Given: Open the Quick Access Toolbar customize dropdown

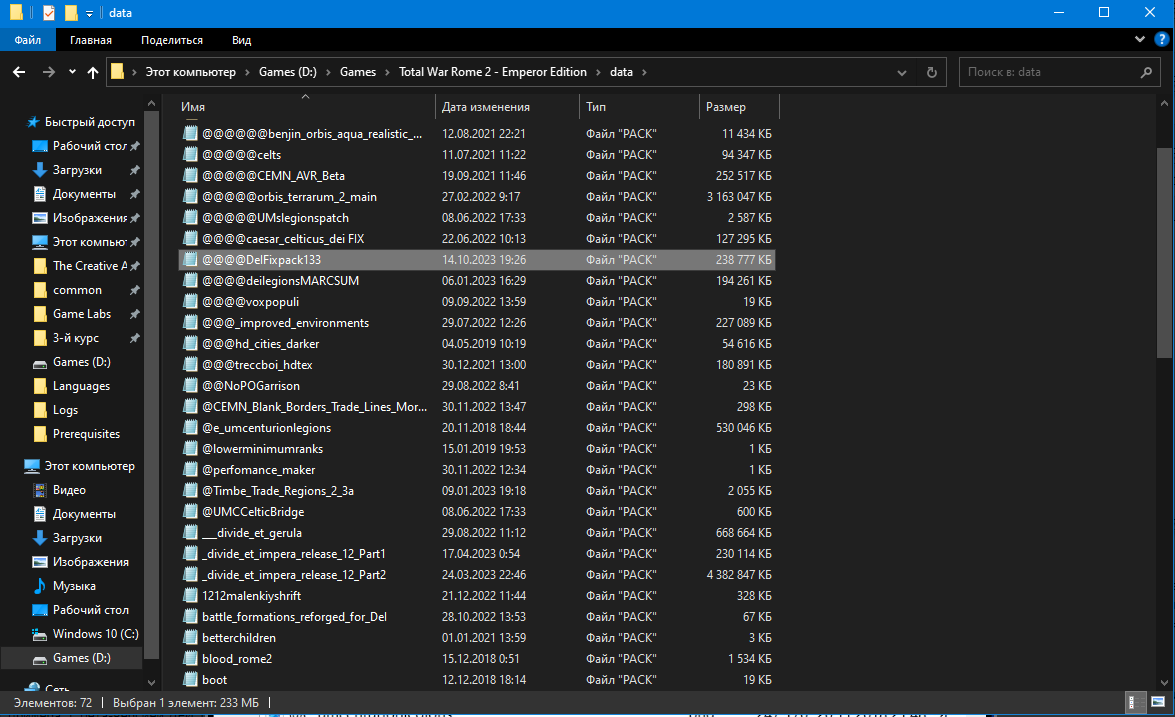Looking at the screenshot, I should [89, 13].
